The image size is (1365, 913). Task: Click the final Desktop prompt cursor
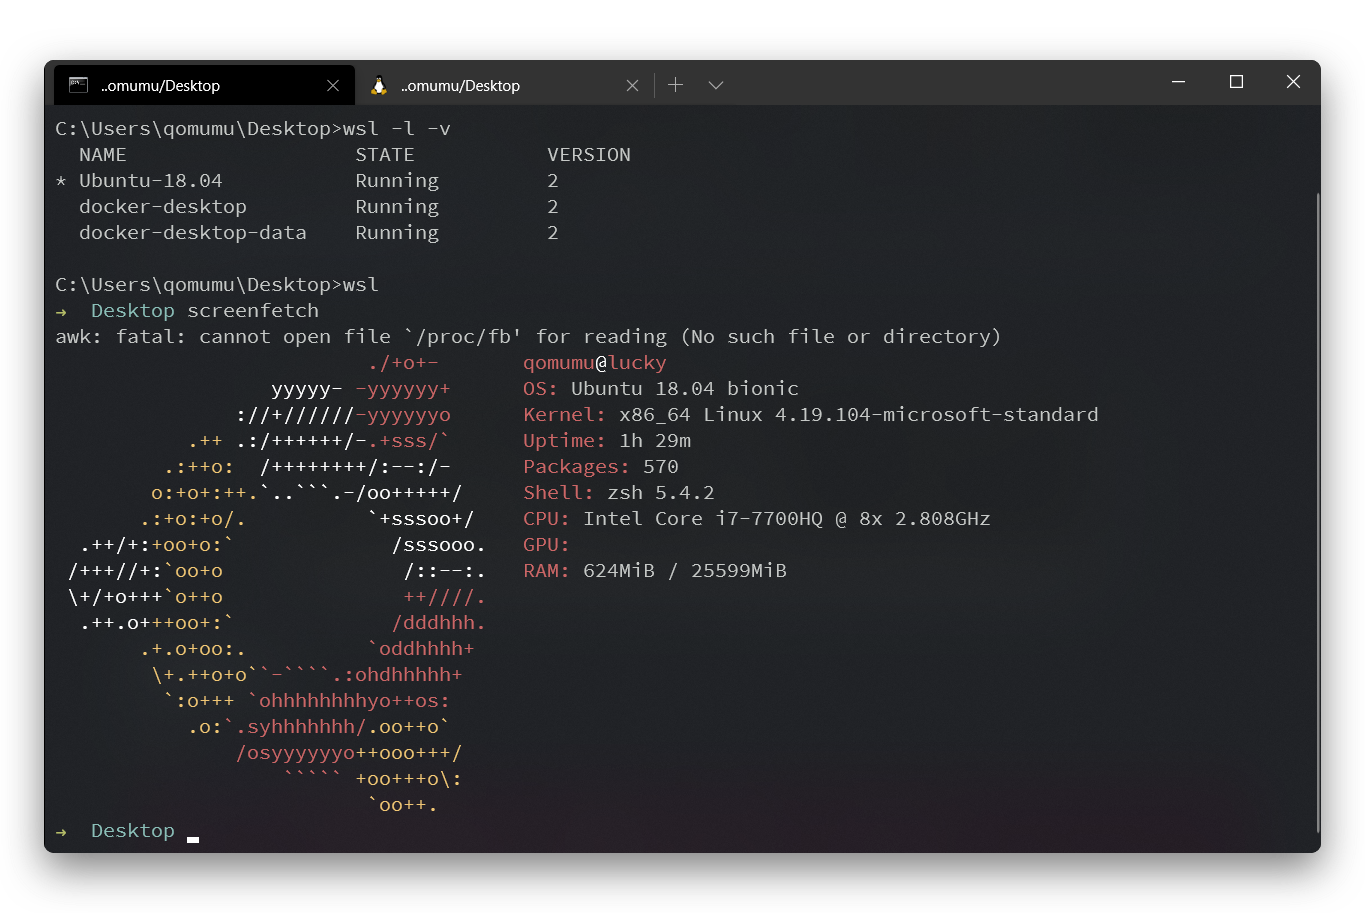click(x=193, y=838)
